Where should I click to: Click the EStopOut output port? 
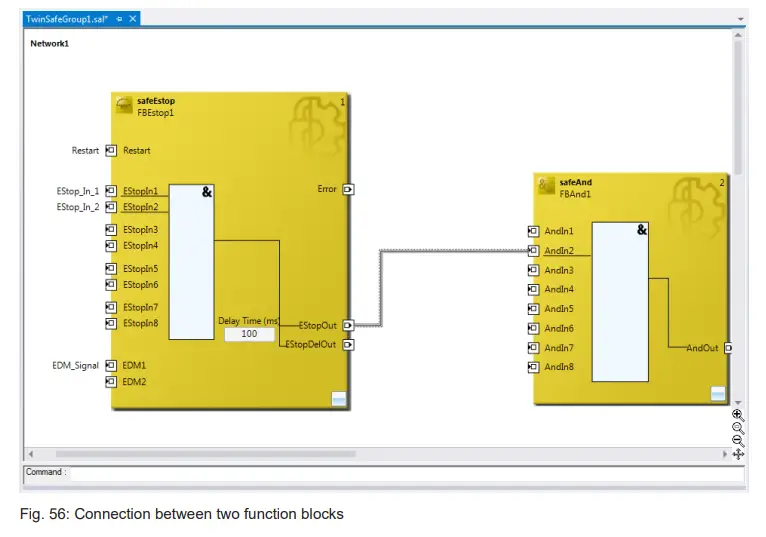pos(348,325)
